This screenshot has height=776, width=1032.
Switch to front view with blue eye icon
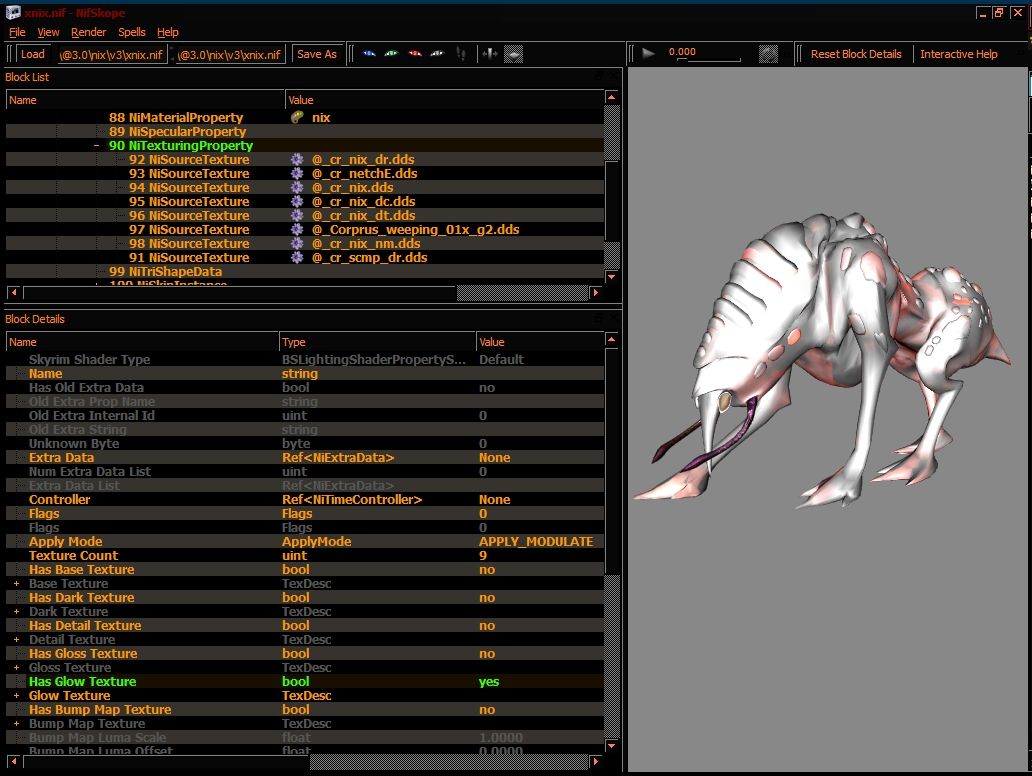click(x=369, y=54)
